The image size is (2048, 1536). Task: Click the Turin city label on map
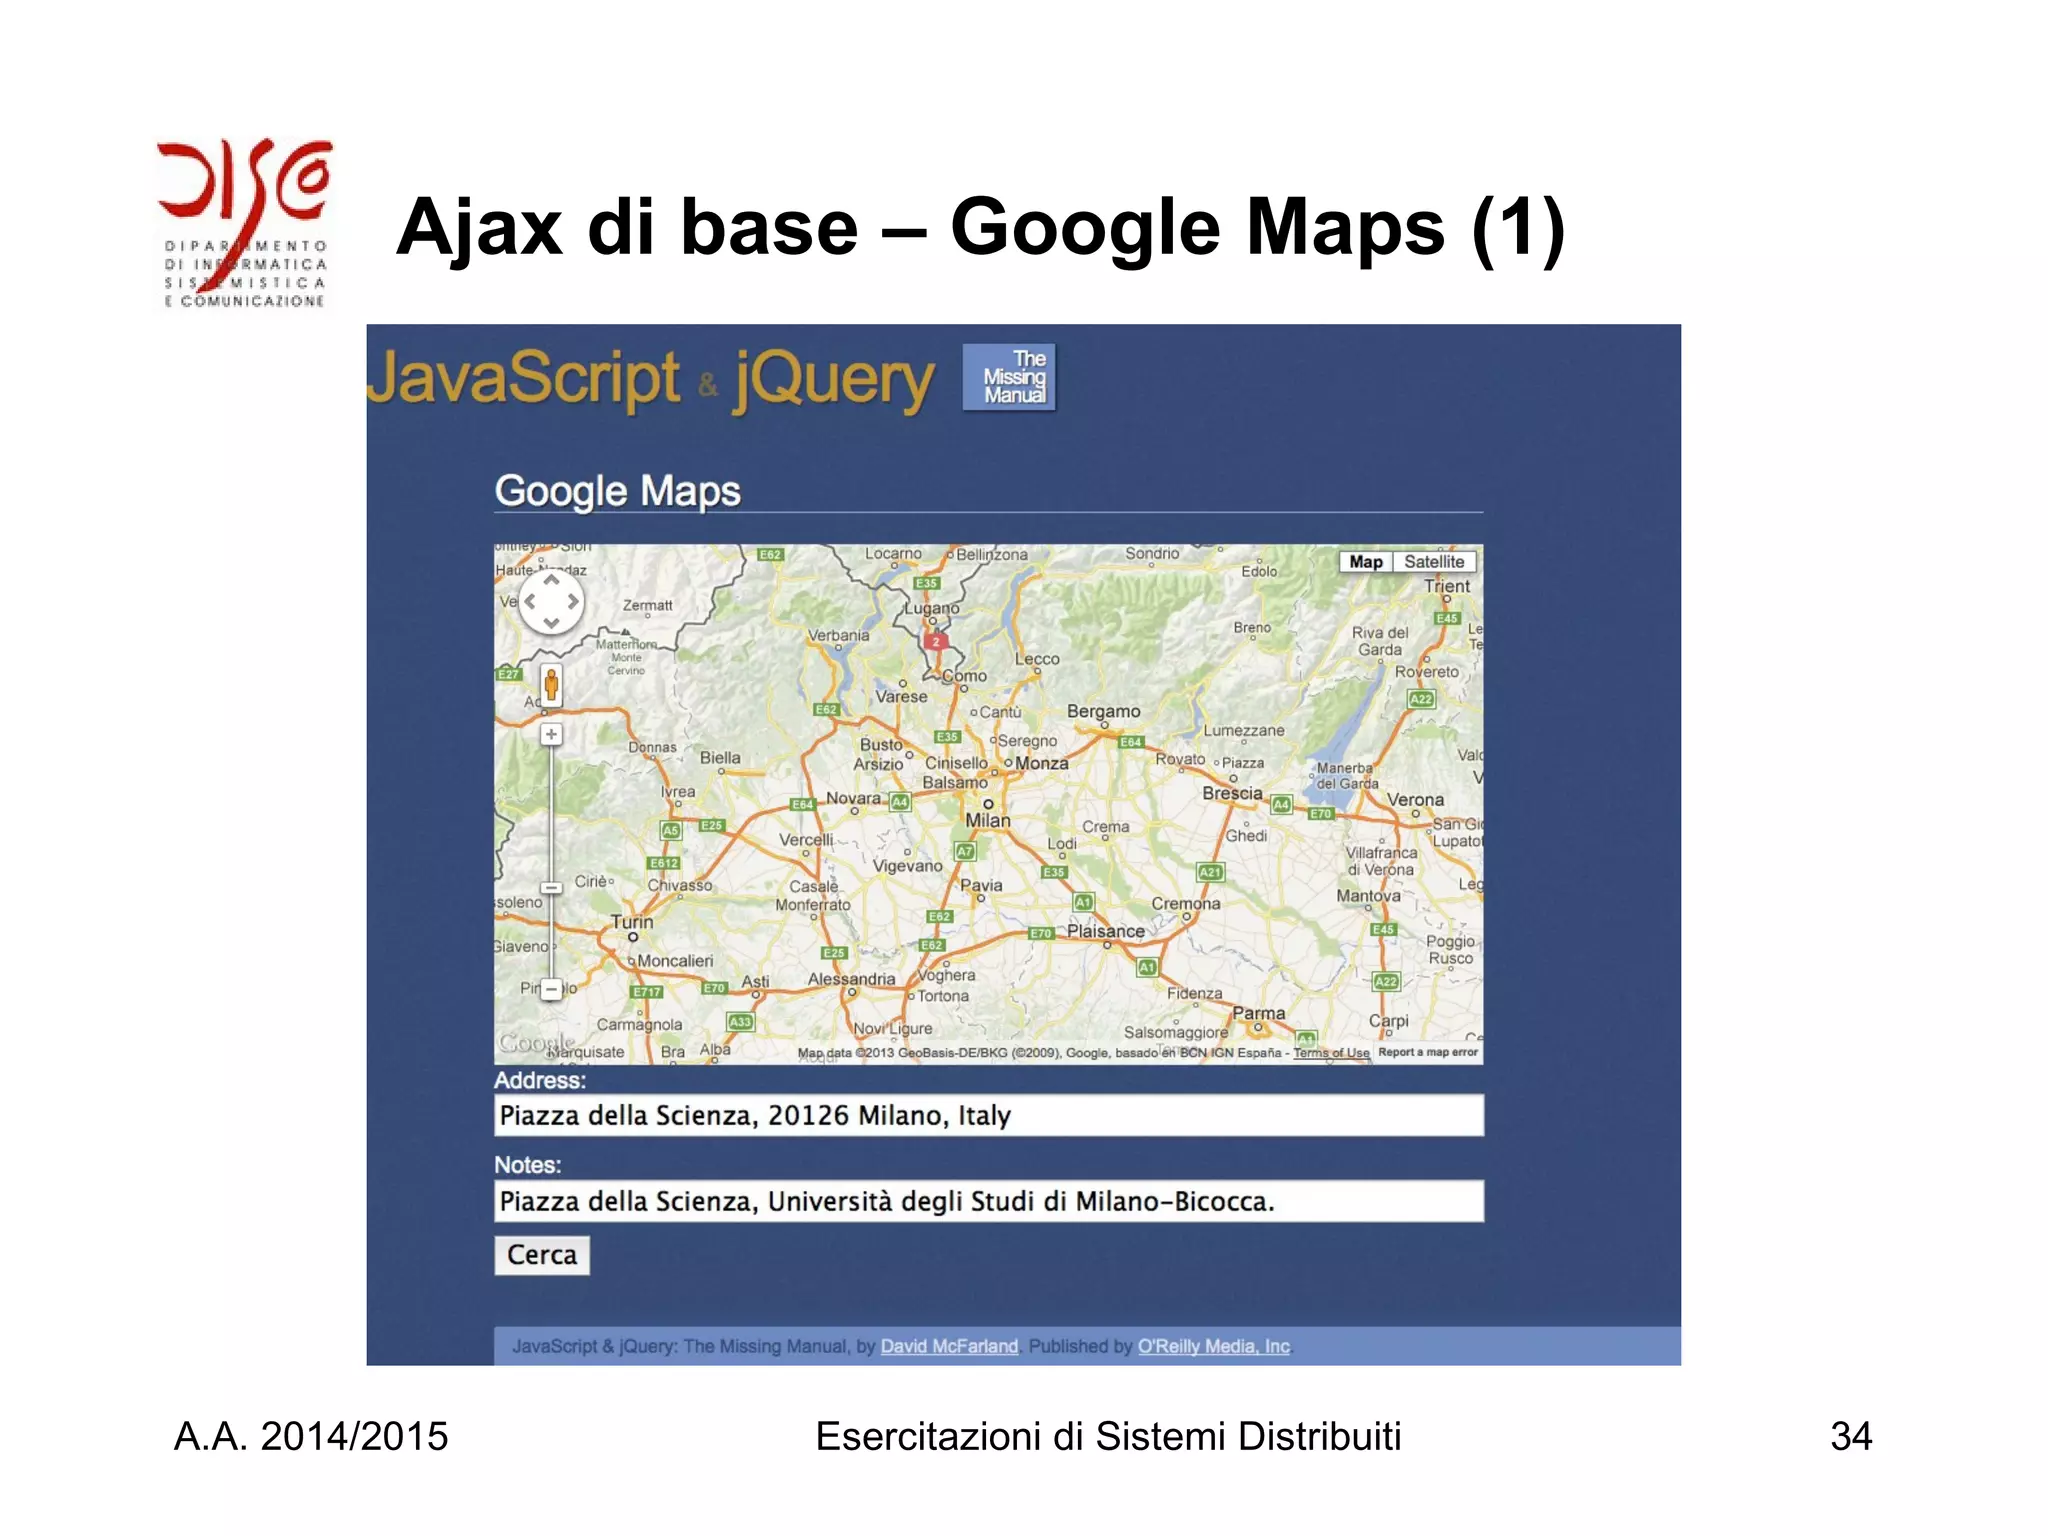[x=632, y=921]
